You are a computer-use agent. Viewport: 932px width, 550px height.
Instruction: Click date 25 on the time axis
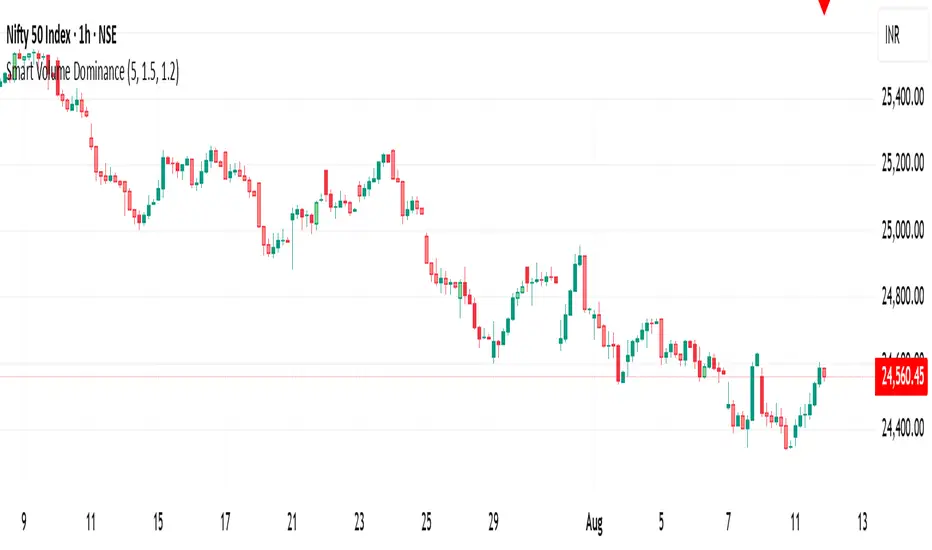click(x=428, y=521)
